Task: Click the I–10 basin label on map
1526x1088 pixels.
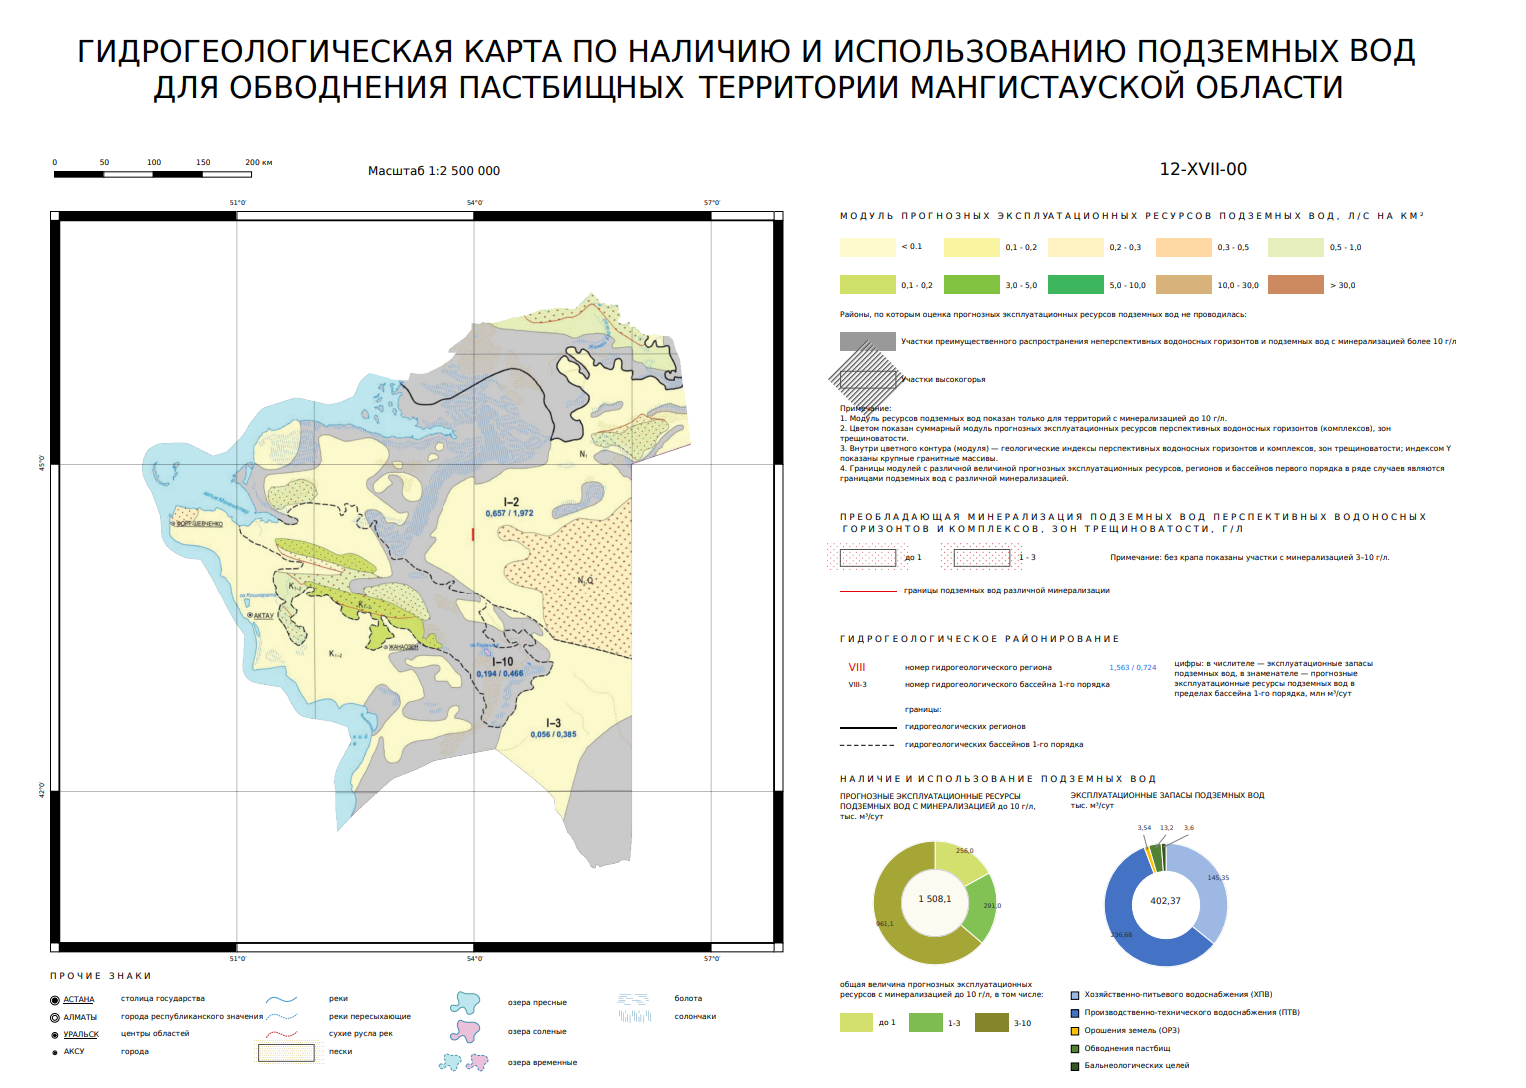Action: pos(503,662)
